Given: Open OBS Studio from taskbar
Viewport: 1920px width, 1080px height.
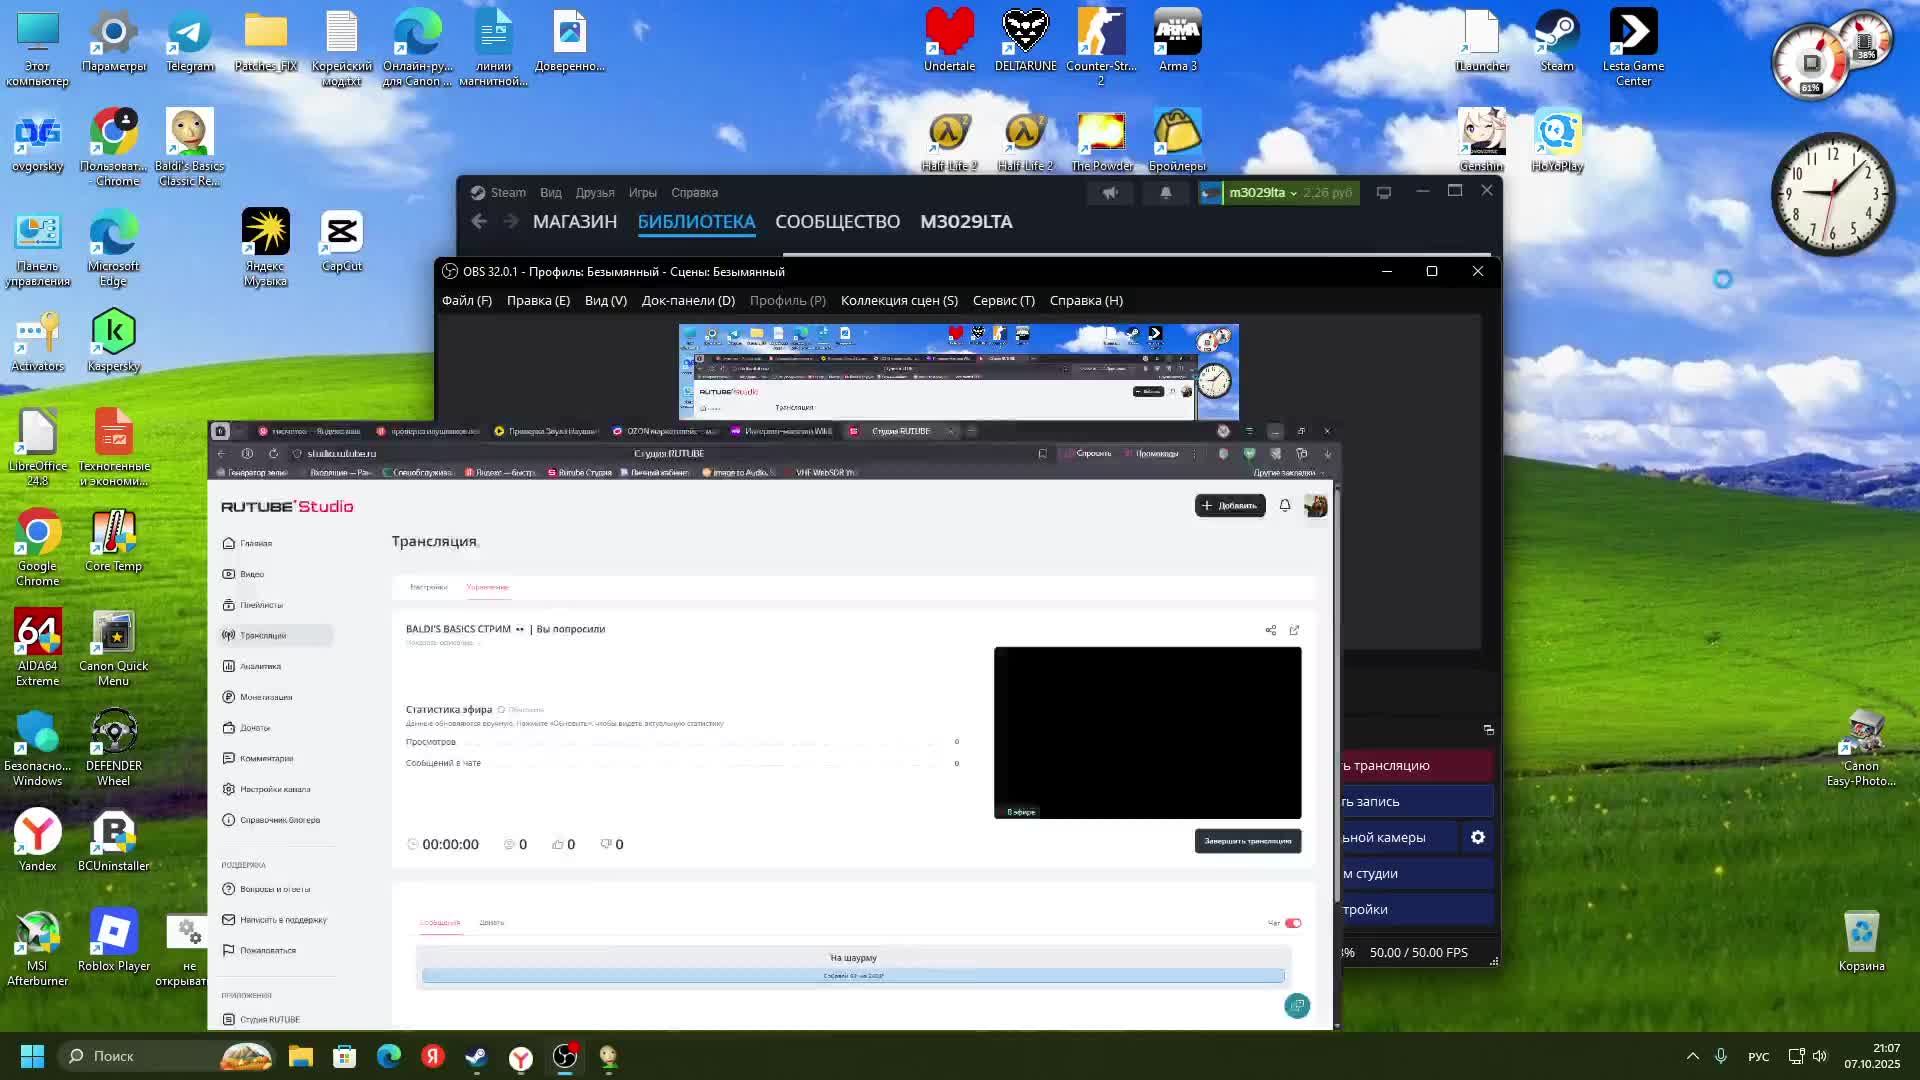Looking at the screenshot, I should click(x=565, y=1057).
